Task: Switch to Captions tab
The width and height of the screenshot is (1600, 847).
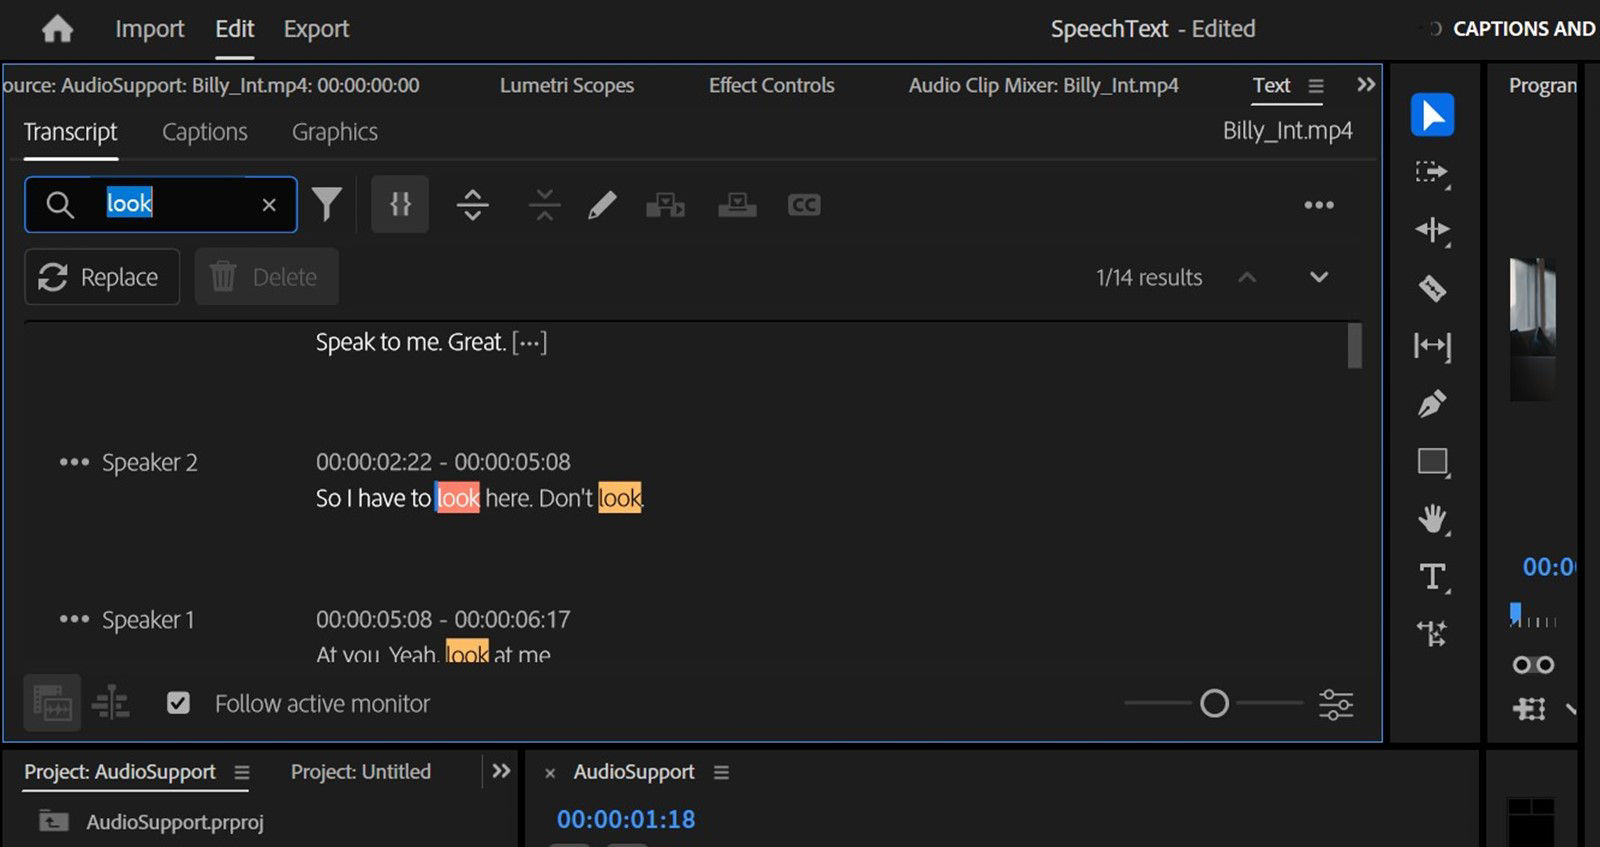Action: point(205,132)
